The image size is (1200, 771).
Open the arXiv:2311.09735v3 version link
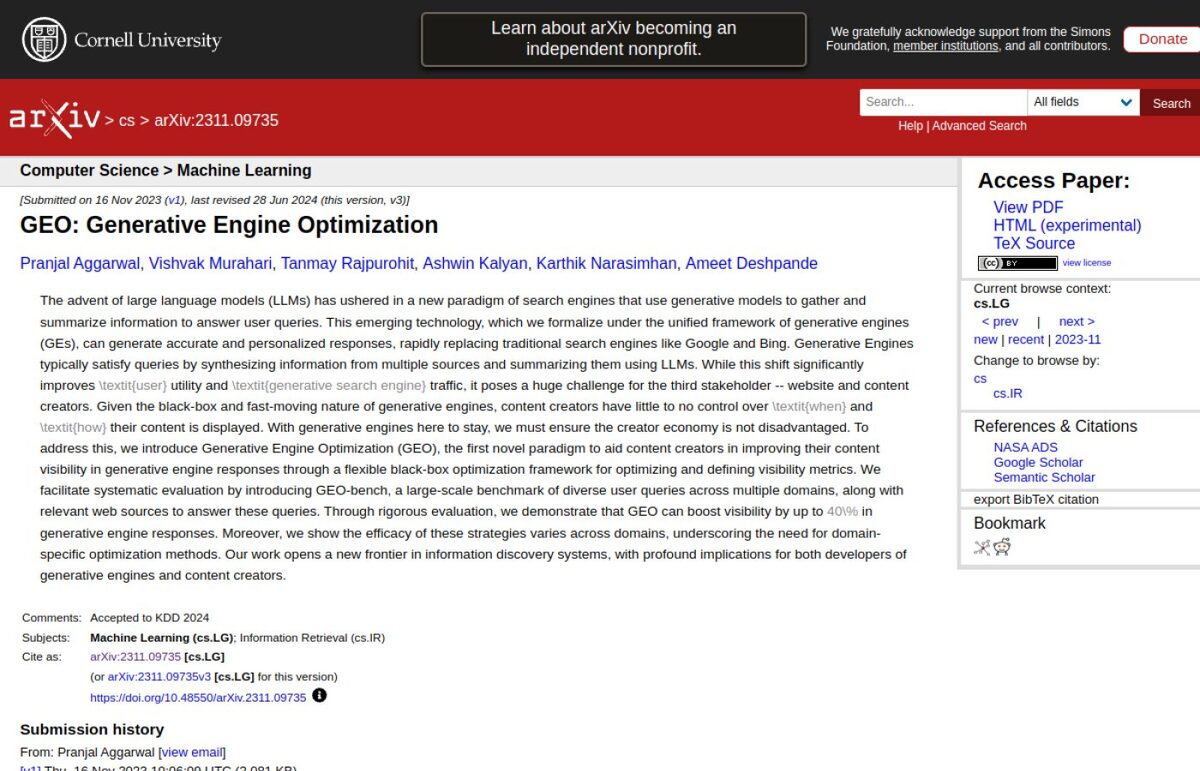159,677
